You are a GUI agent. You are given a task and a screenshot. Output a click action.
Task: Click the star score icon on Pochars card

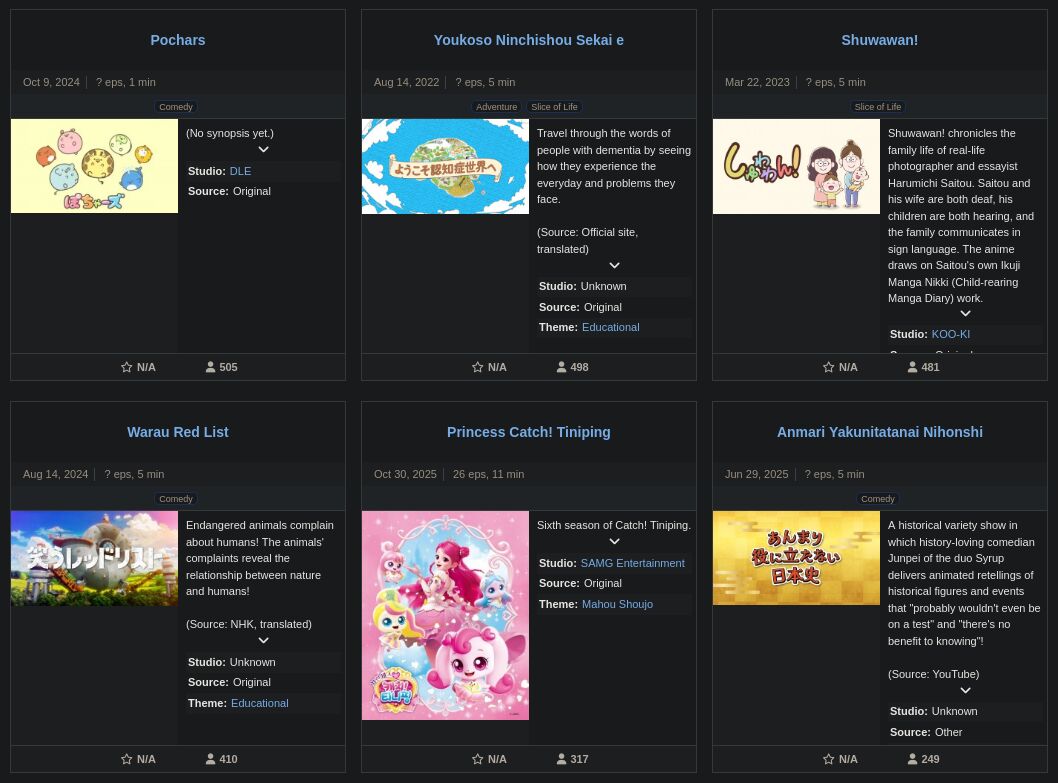[x=127, y=367]
